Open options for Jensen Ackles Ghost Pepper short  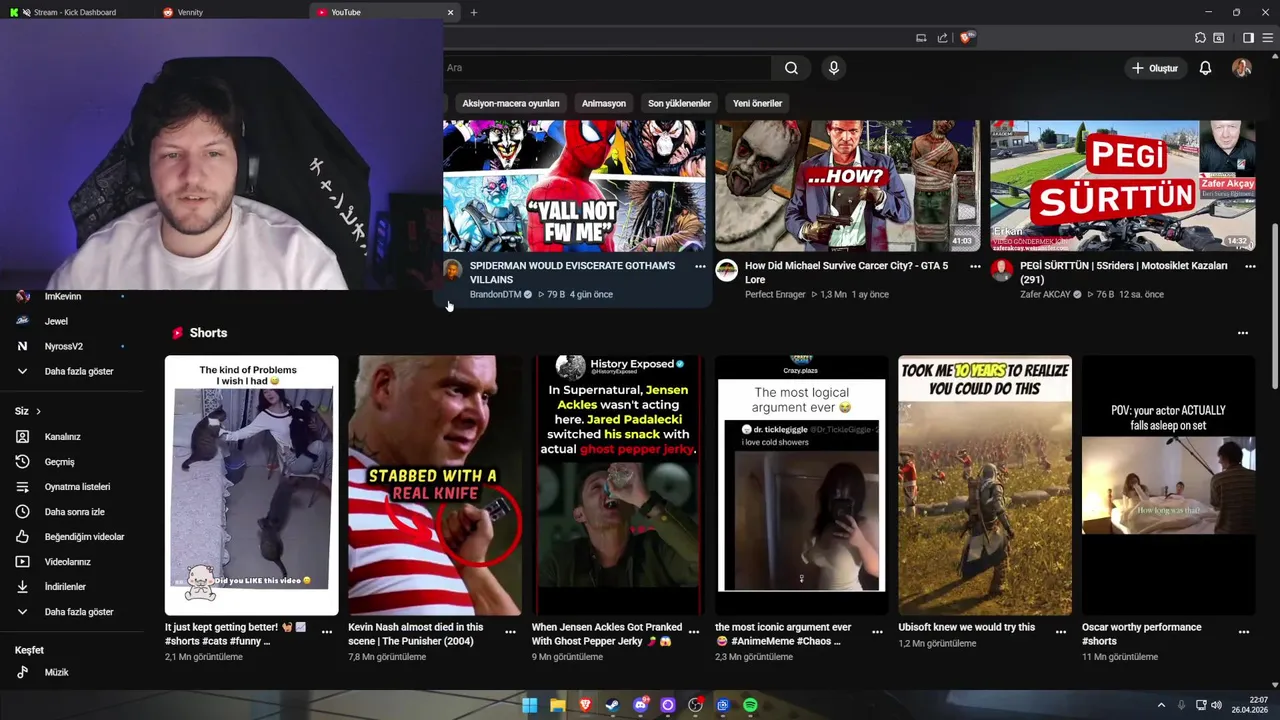coord(694,632)
